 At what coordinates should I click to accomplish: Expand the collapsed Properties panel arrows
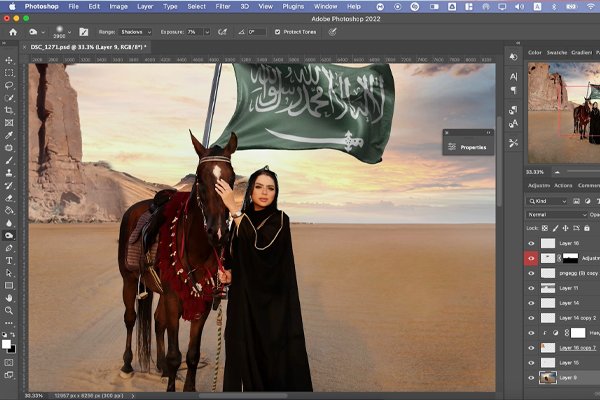click(x=488, y=133)
